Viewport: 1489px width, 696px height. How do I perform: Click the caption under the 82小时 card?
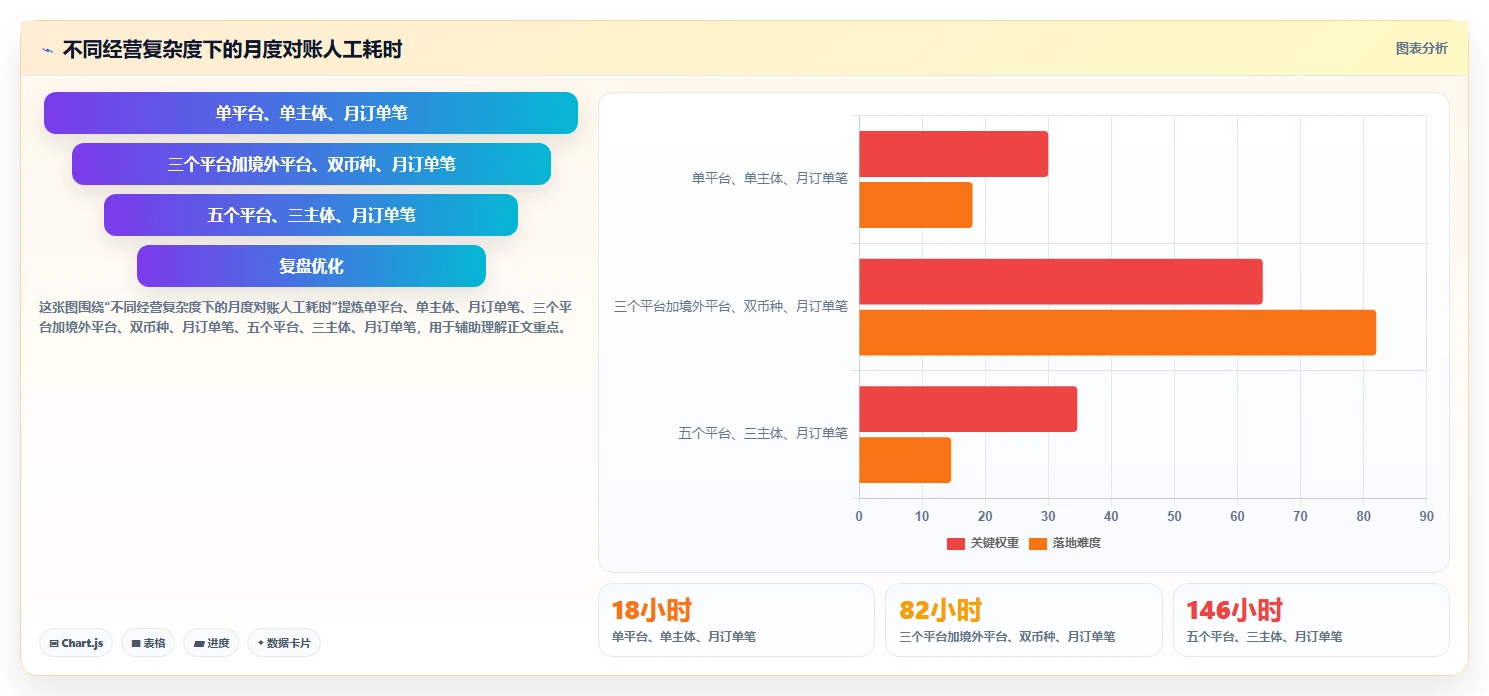coord(1007,636)
